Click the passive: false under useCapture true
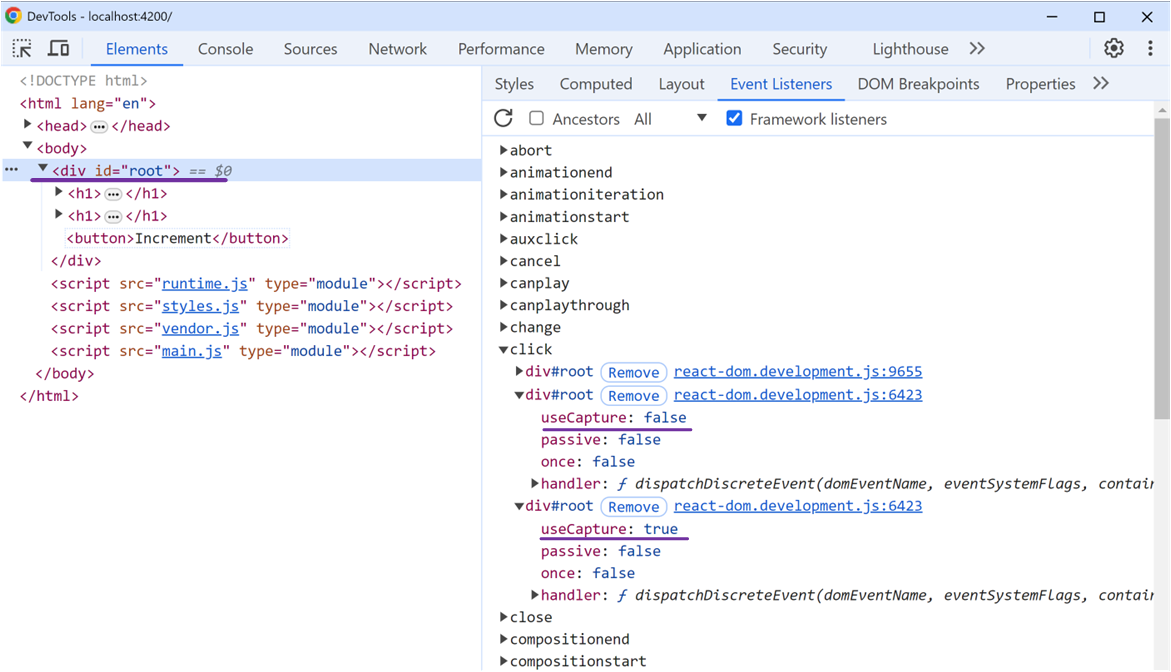The height and width of the screenshot is (672, 1171). 600,551
